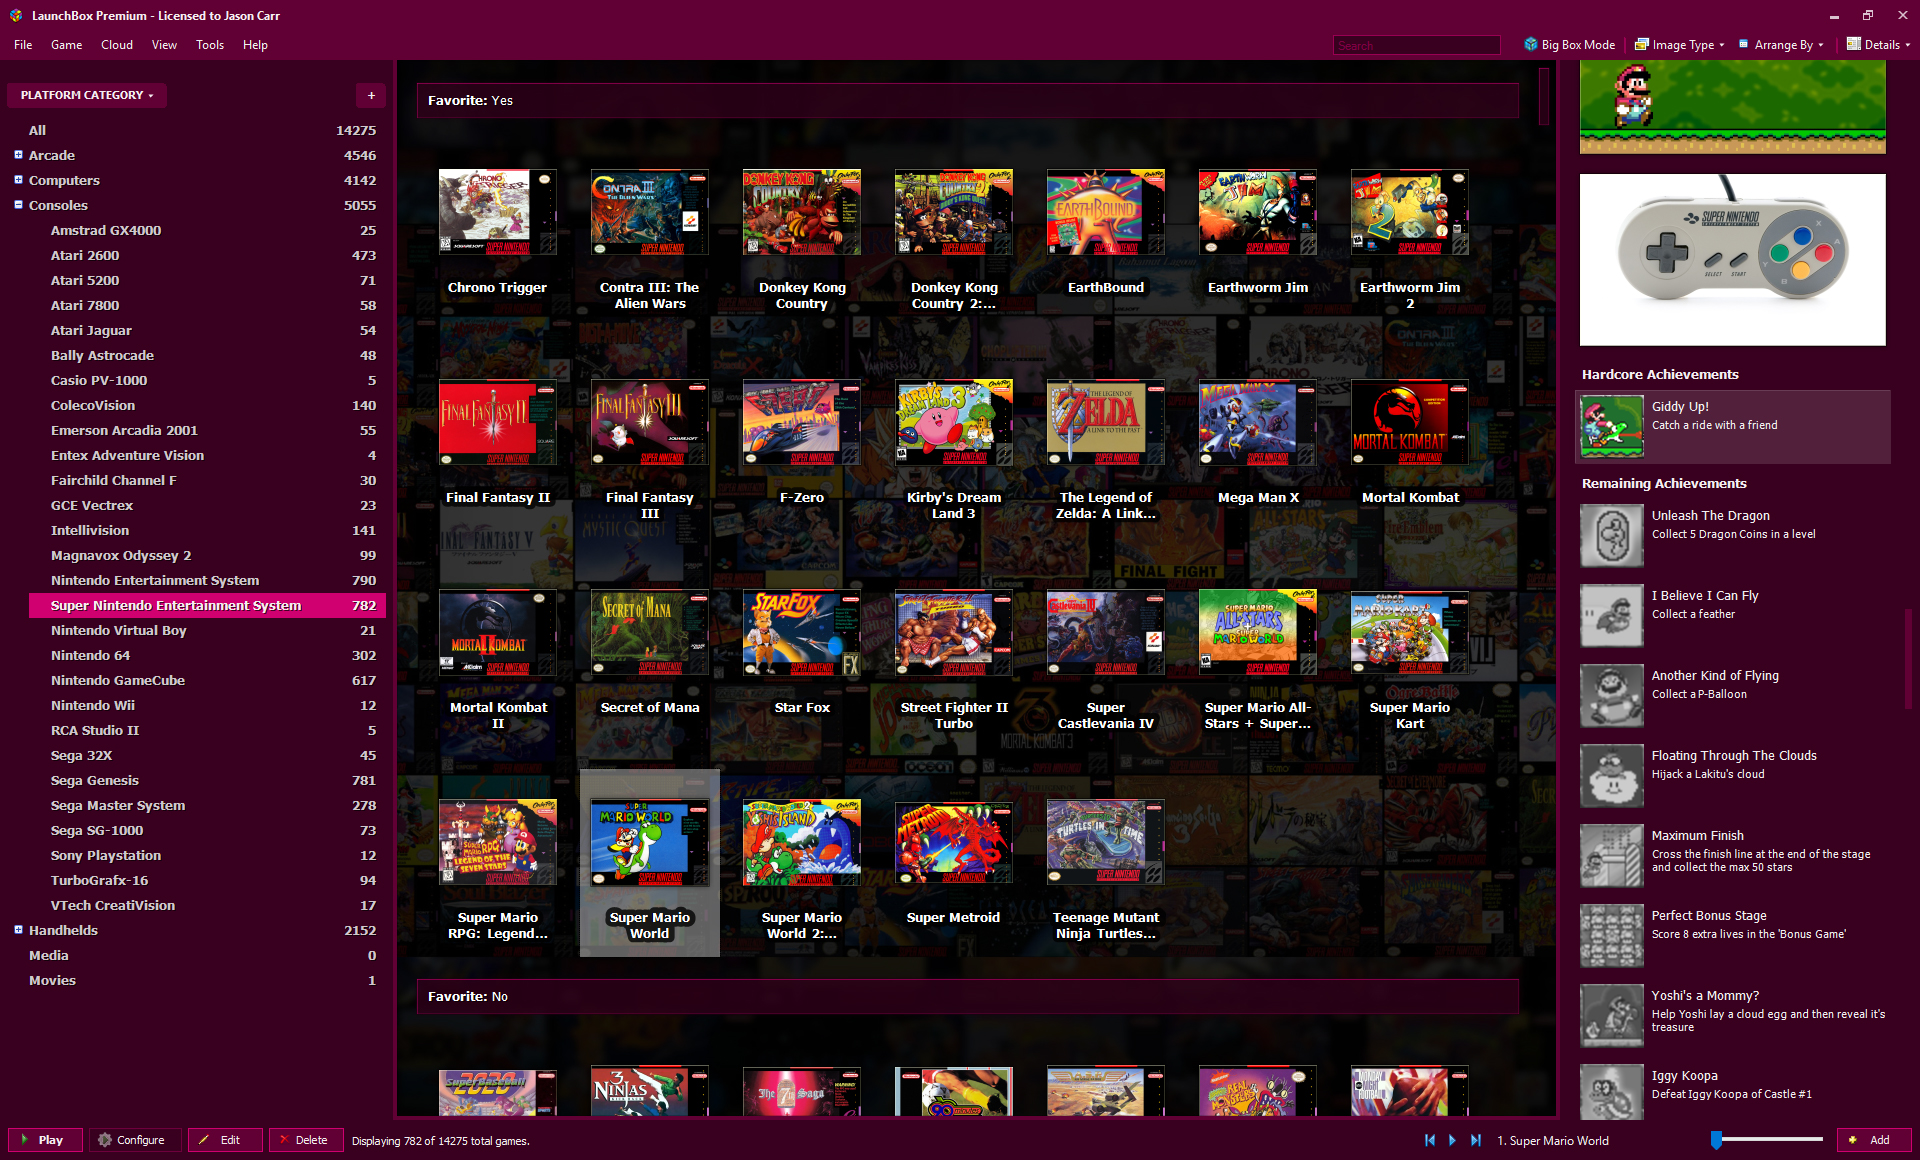Screen dimensions: 1920x1160
Task: Open the Cloud menu
Action: [x=117, y=44]
